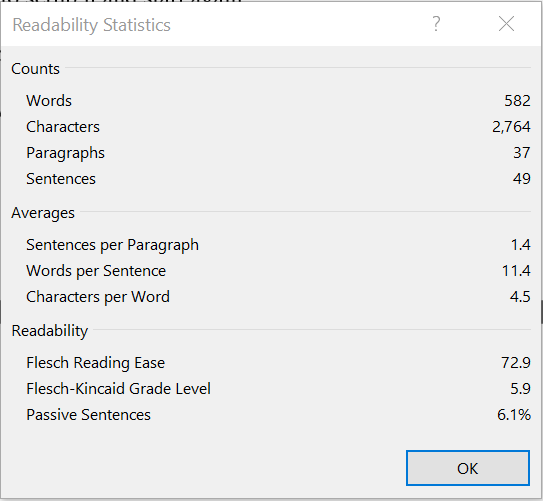
Task: Click the Sentences count label
Action: 61,179
